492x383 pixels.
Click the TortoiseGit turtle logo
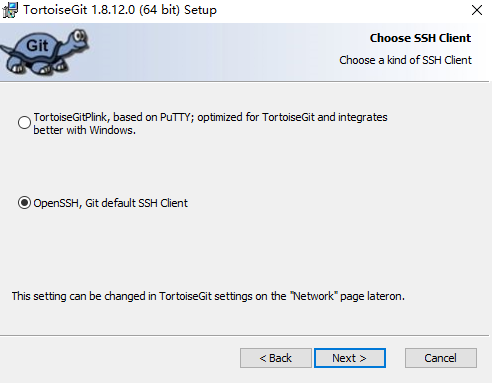pyautogui.click(x=44, y=51)
